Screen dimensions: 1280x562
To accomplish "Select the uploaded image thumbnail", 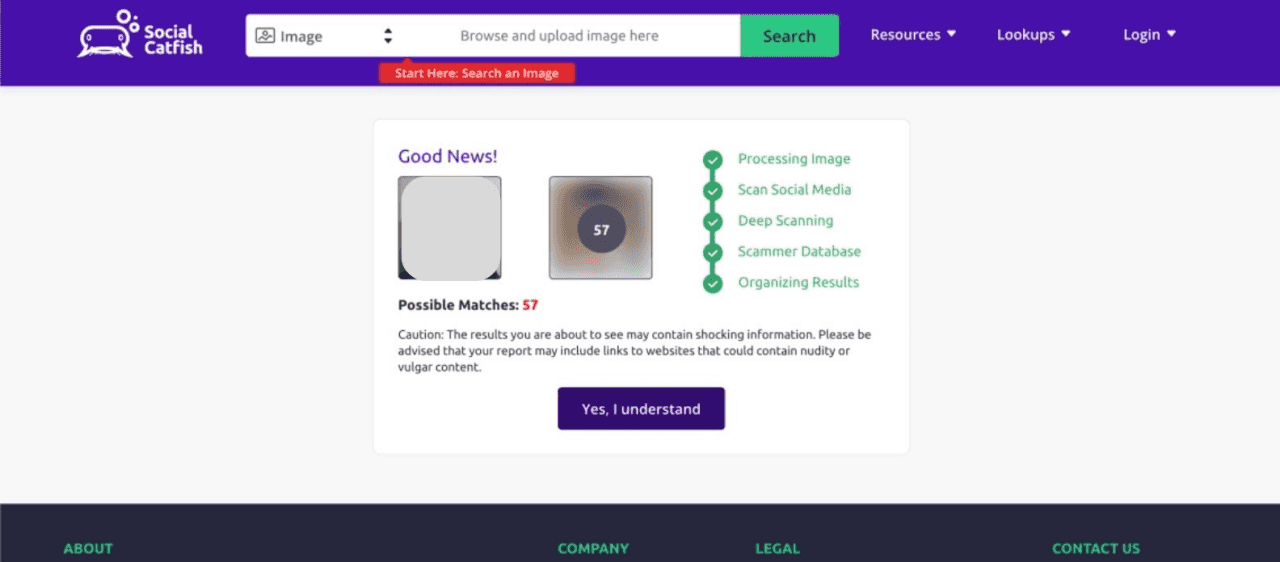I will [x=450, y=228].
